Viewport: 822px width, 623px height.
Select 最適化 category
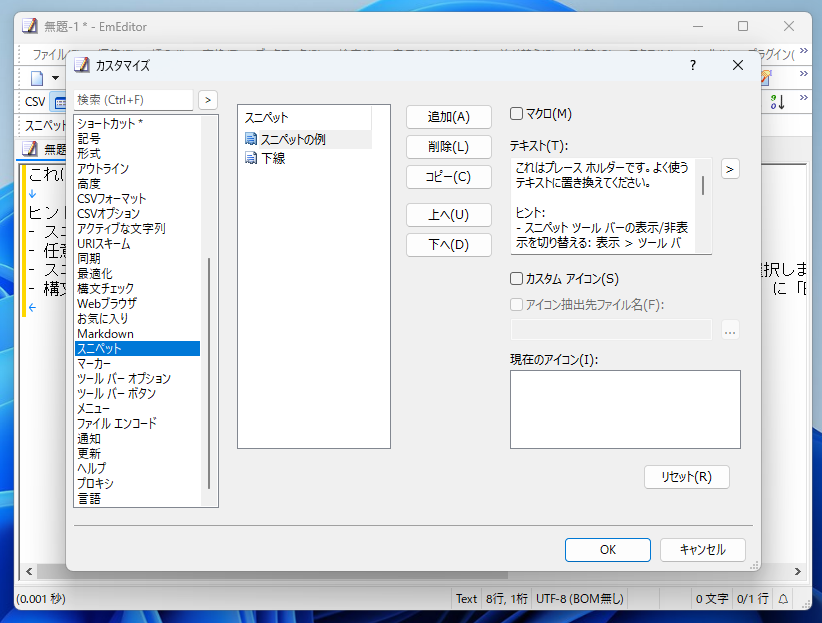[137, 274]
